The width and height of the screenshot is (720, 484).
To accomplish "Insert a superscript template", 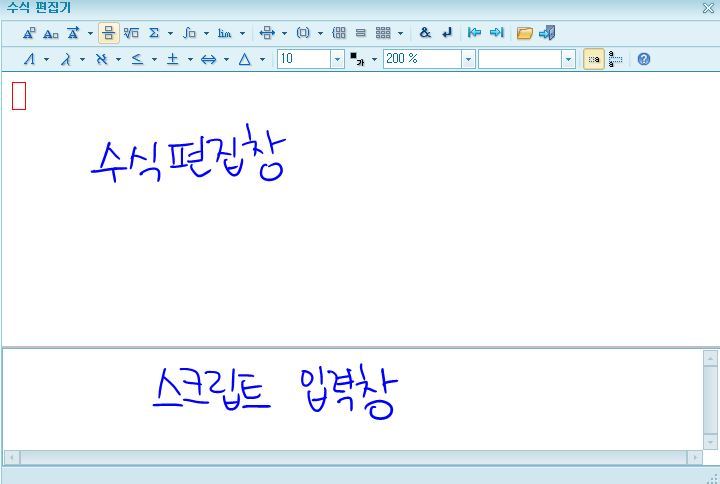I will point(29,33).
